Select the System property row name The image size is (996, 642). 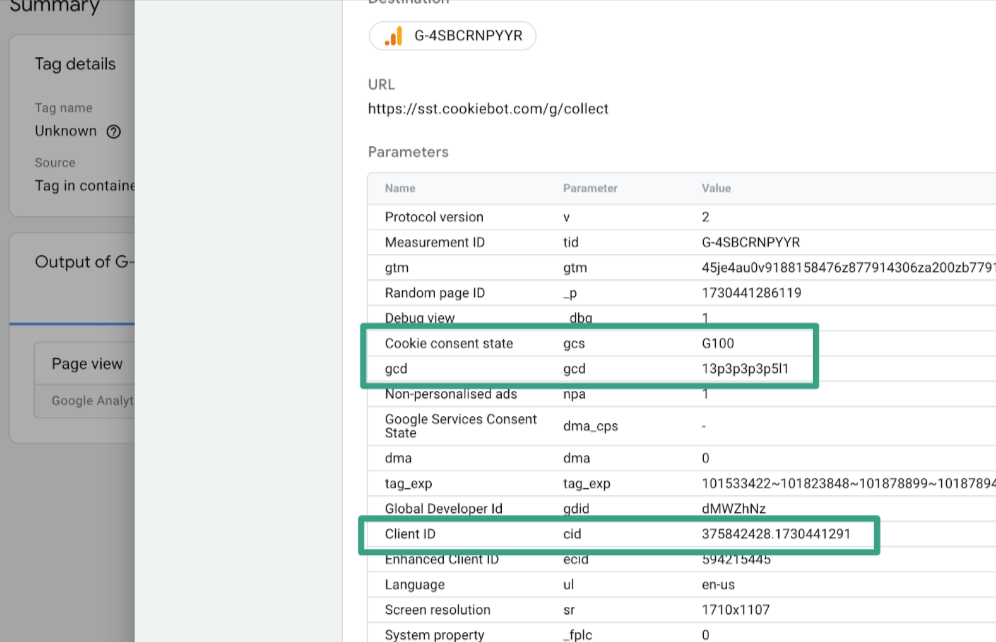(x=434, y=635)
